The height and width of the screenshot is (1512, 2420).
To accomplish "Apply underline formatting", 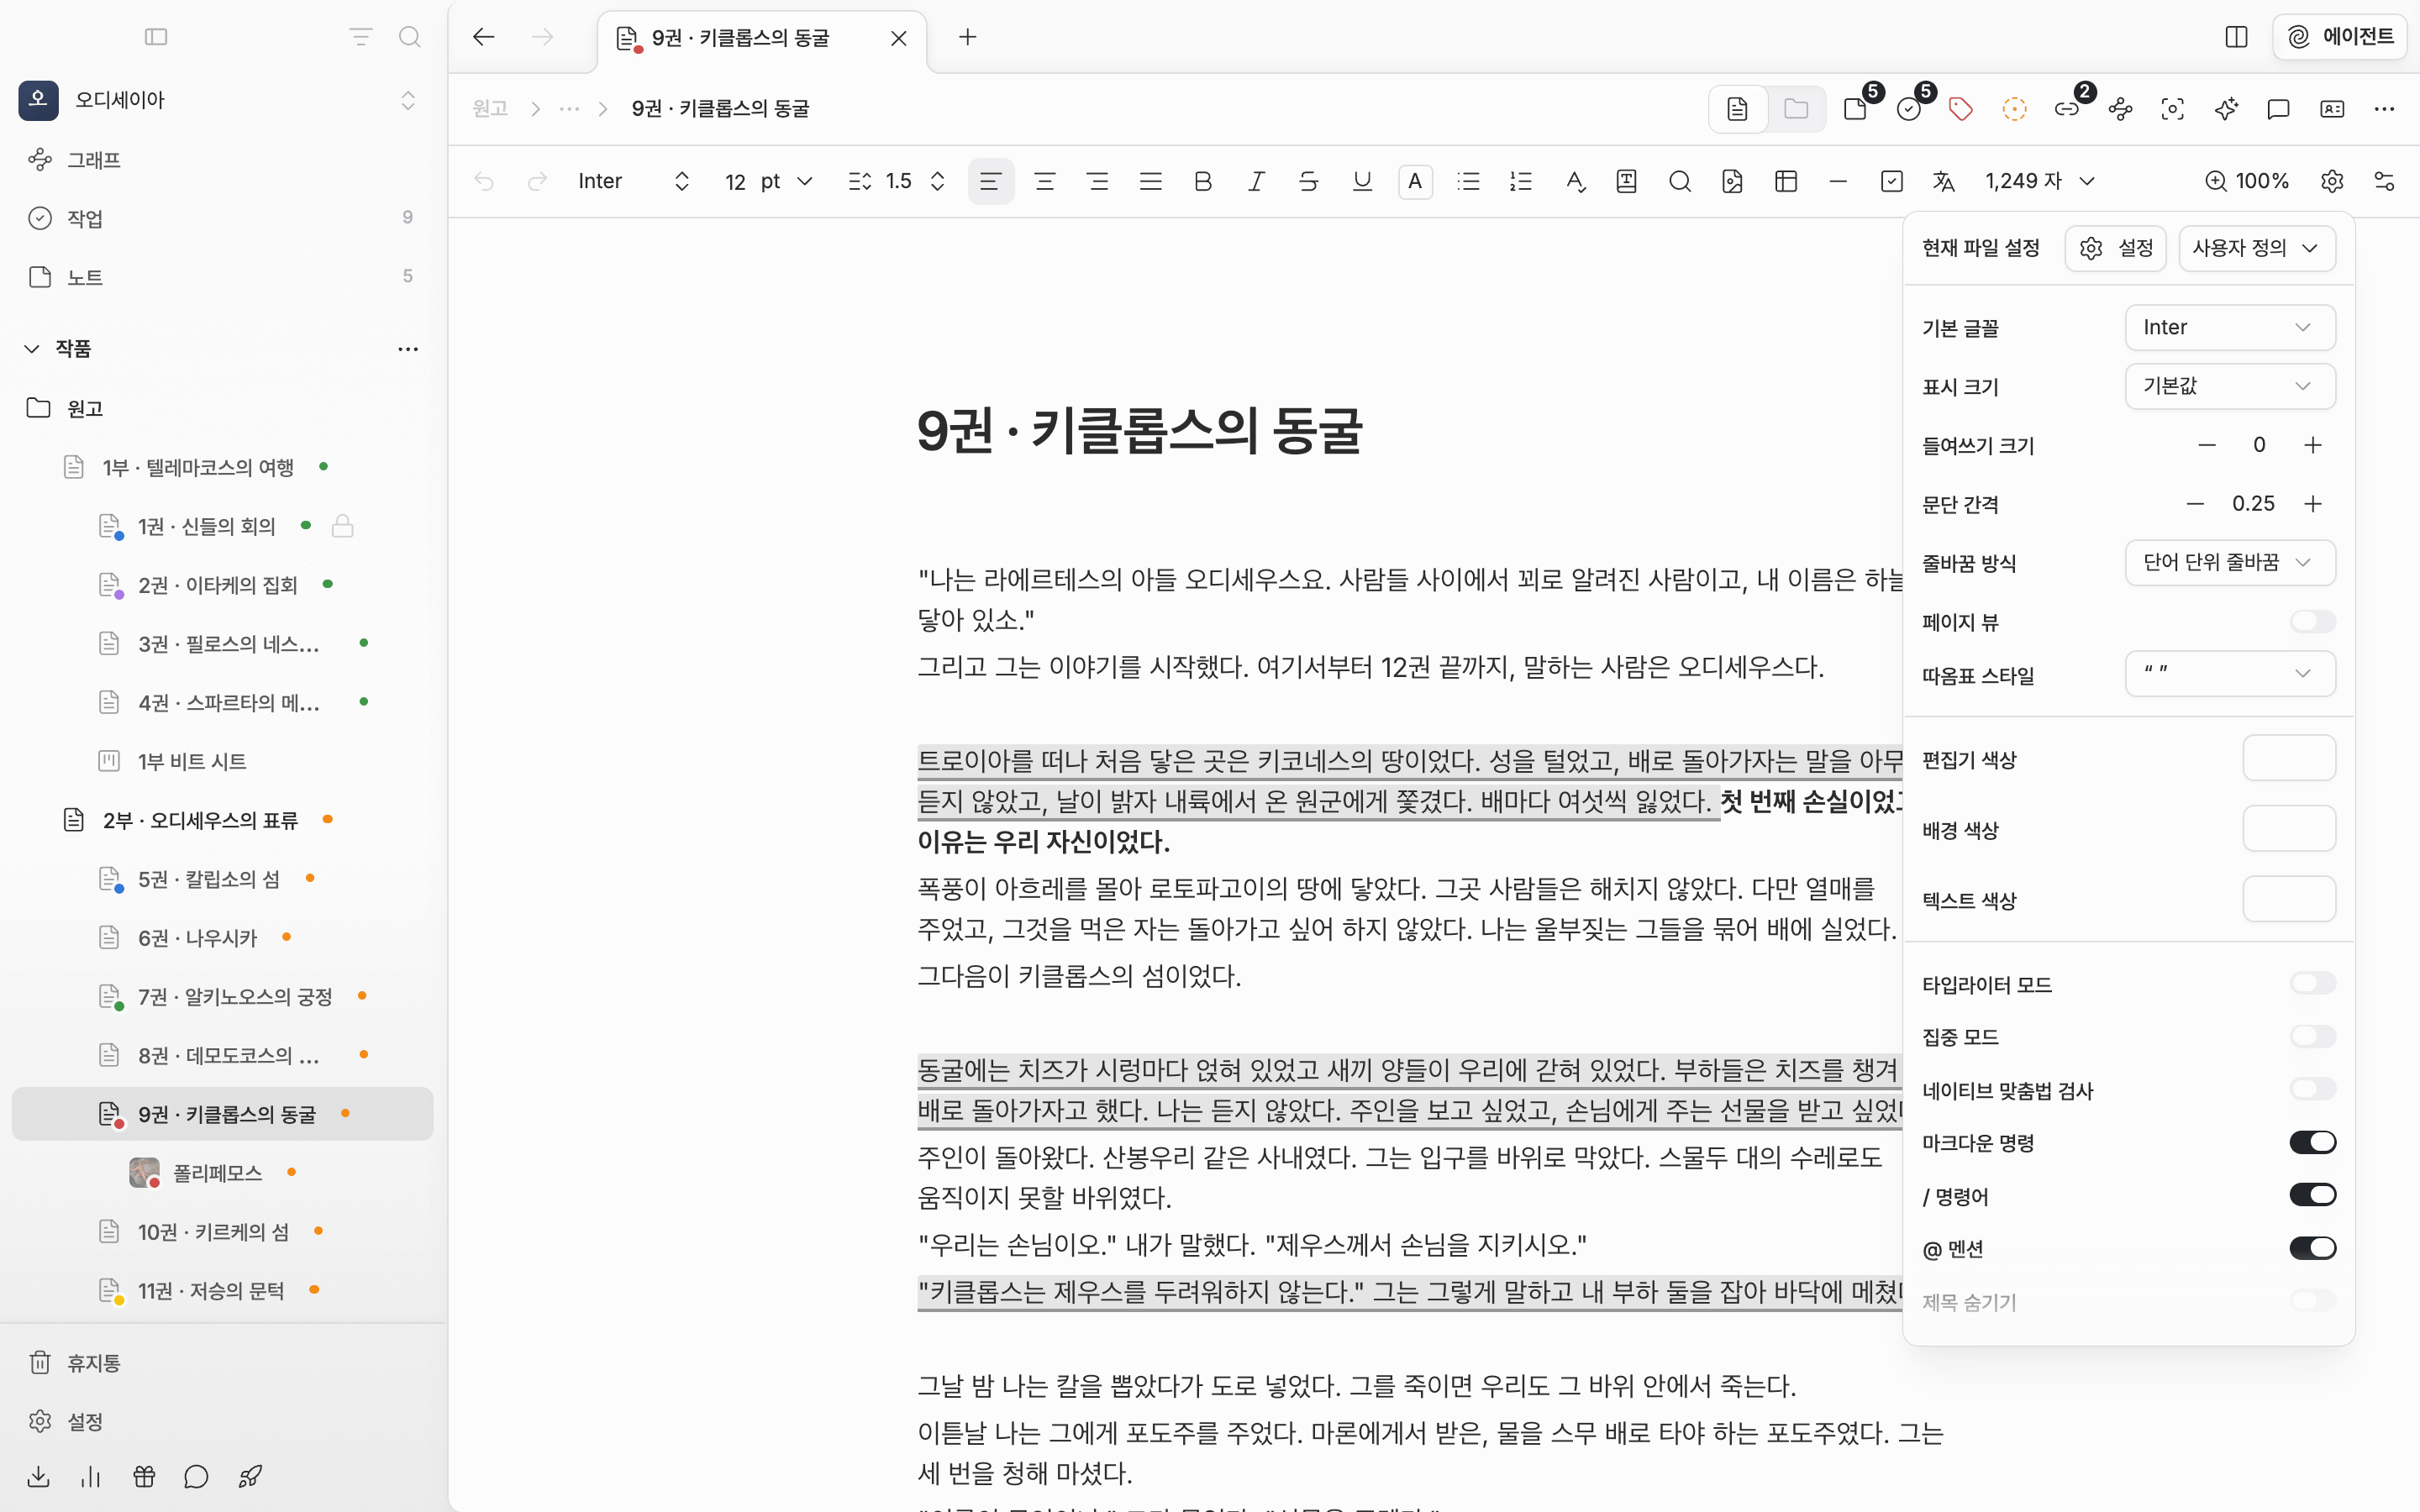I will 1362,181.
